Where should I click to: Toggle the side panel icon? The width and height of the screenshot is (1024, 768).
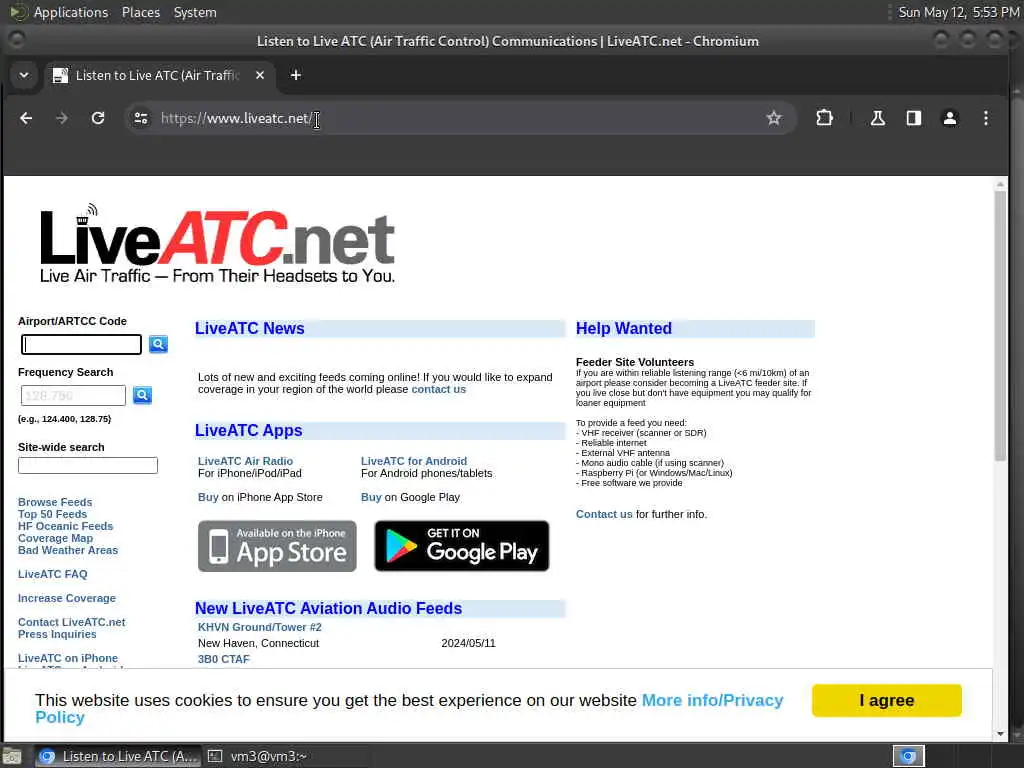[x=914, y=118]
